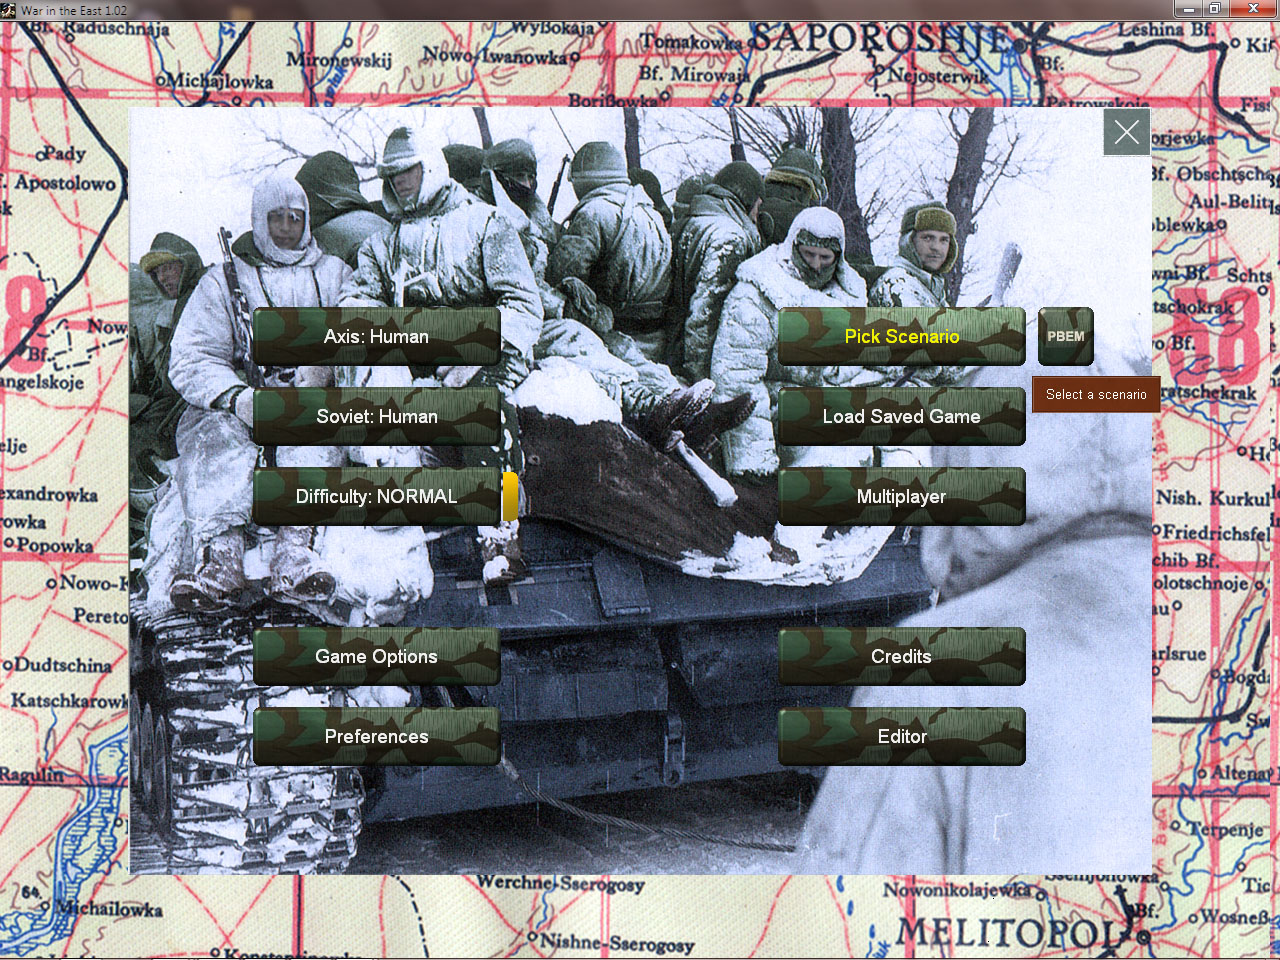This screenshot has width=1280, height=960.
Task: Click the PBEM button
Action: (1066, 337)
